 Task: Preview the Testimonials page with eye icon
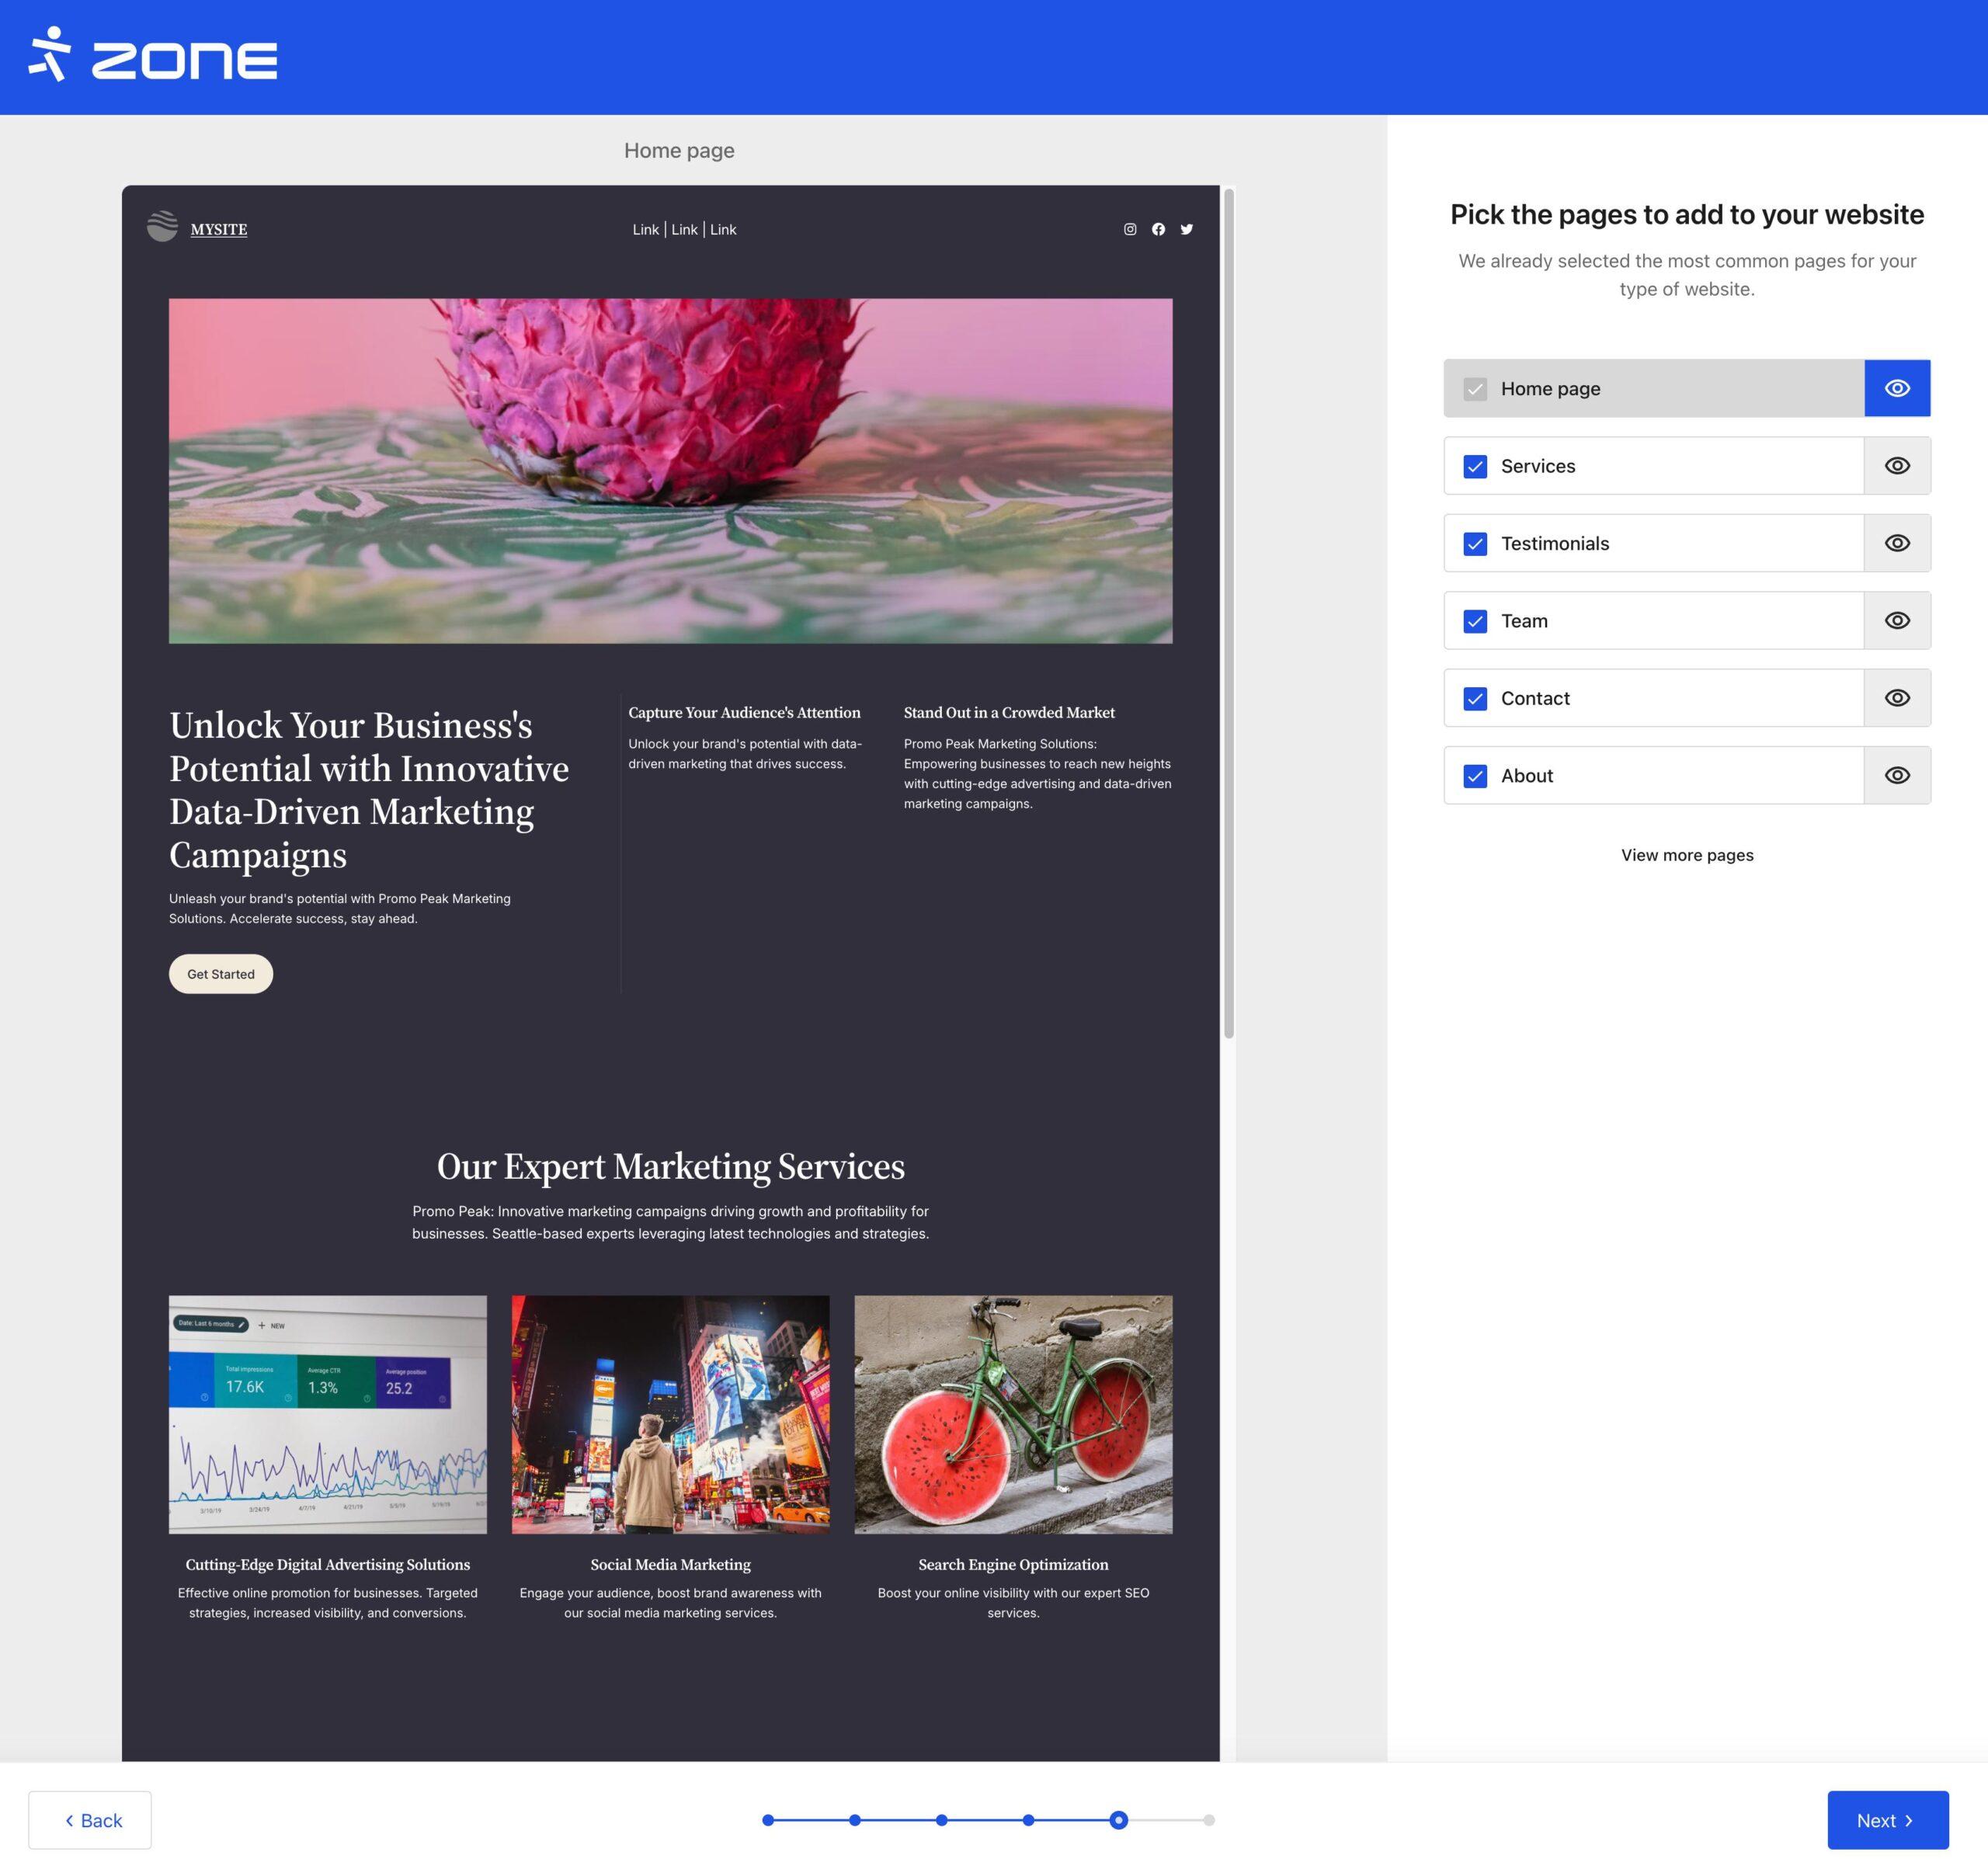(x=1896, y=543)
